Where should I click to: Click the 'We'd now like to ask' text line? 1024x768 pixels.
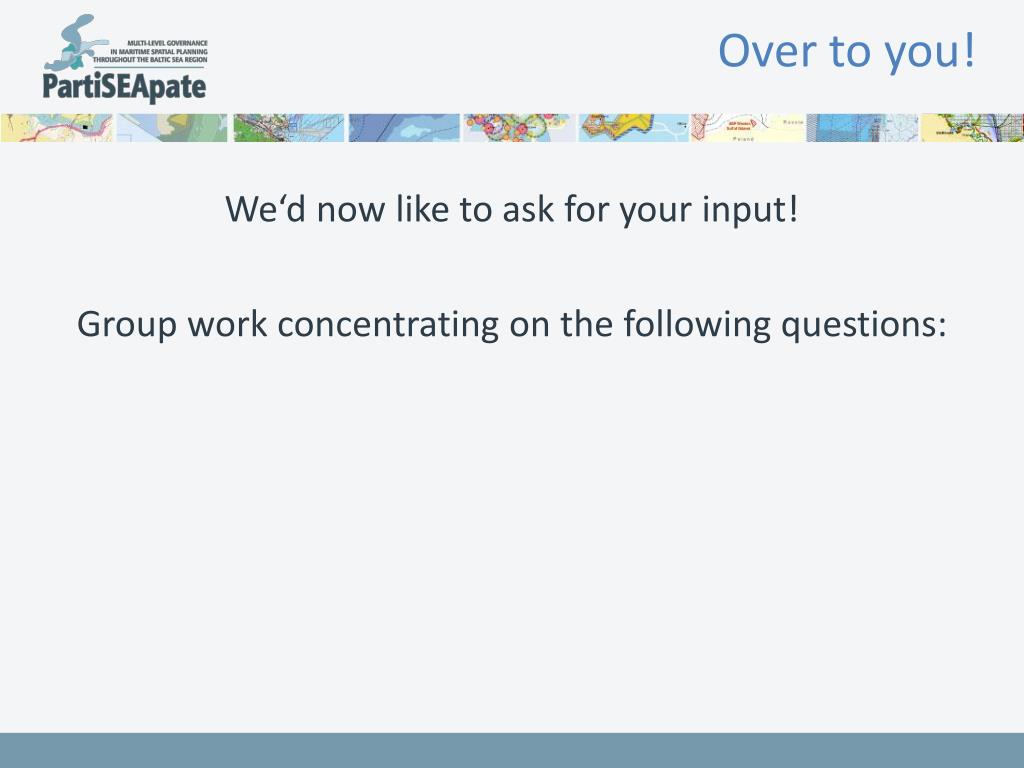511,210
